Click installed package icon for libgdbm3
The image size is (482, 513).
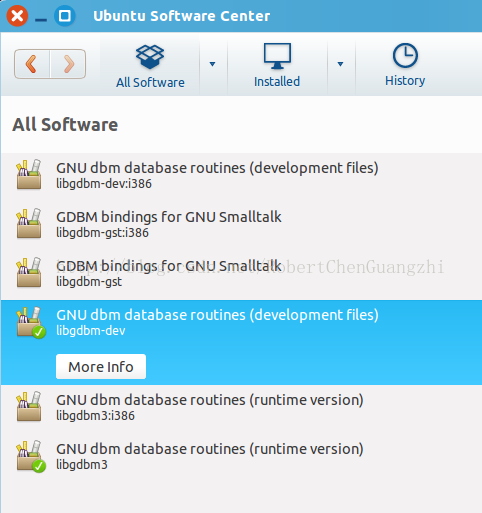coord(31,456)
